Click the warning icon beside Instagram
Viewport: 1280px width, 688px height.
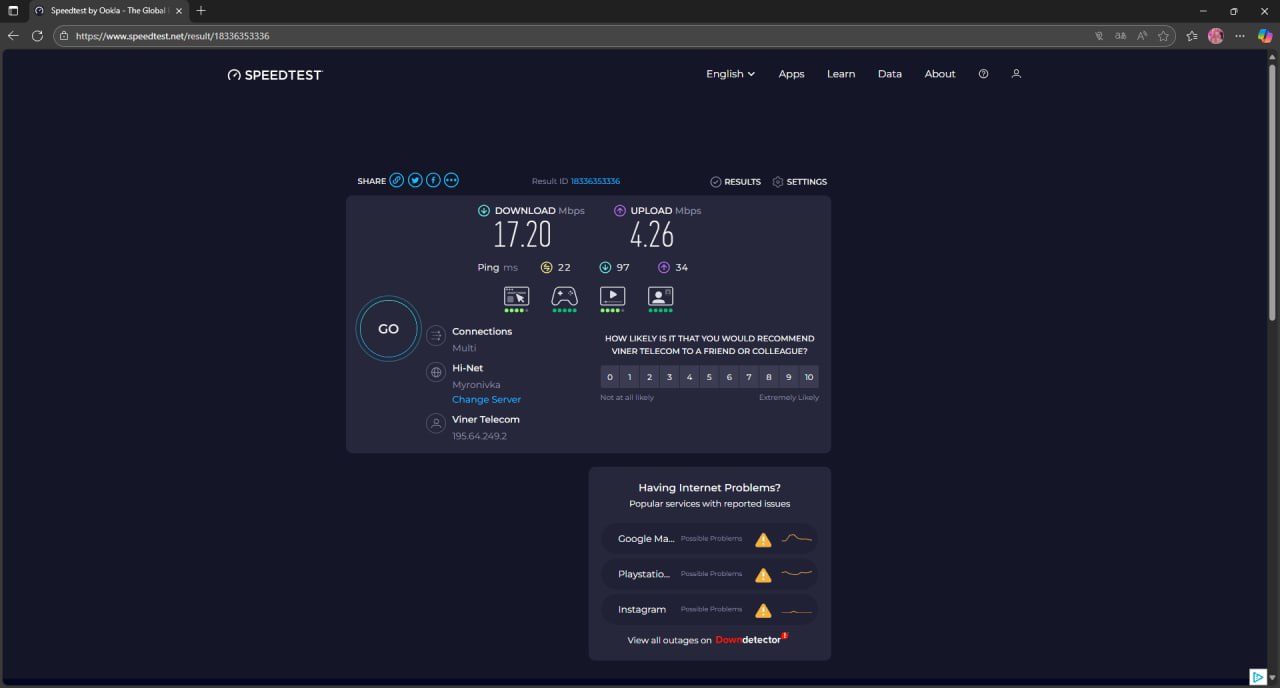point(763,610)
